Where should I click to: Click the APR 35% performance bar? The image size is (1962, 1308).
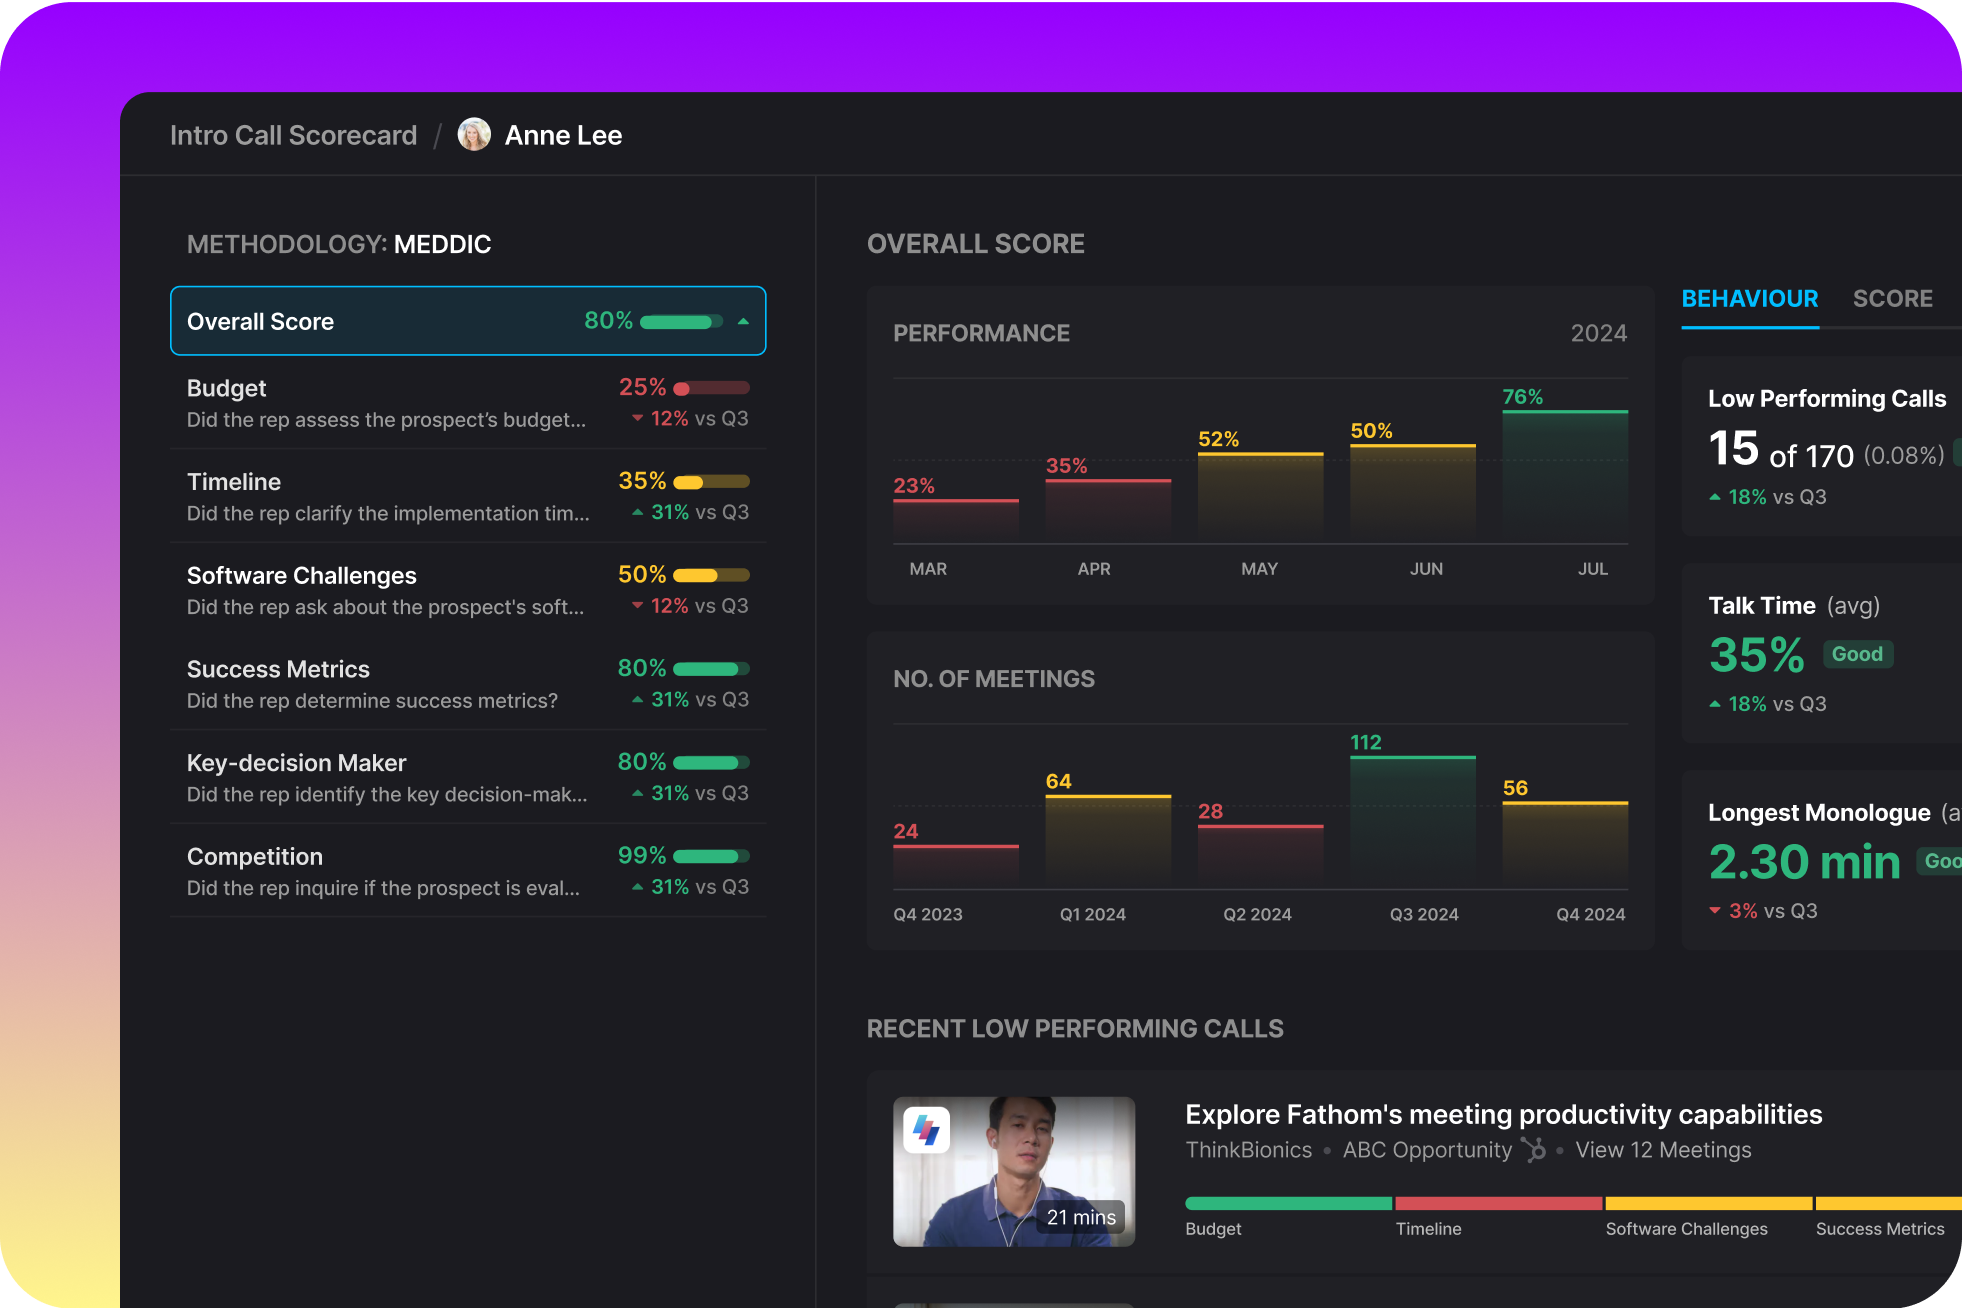coord(1108,511)
